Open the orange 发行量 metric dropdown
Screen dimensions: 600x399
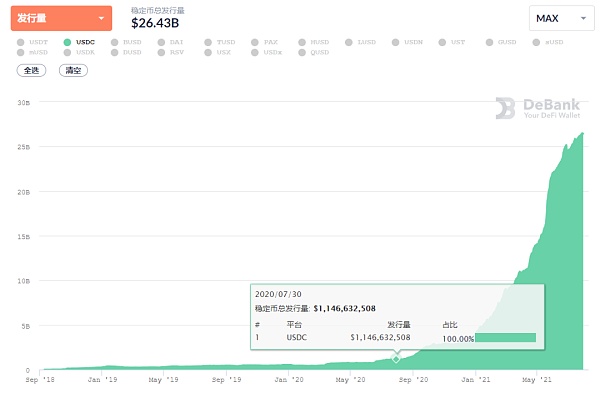point(61,18)
